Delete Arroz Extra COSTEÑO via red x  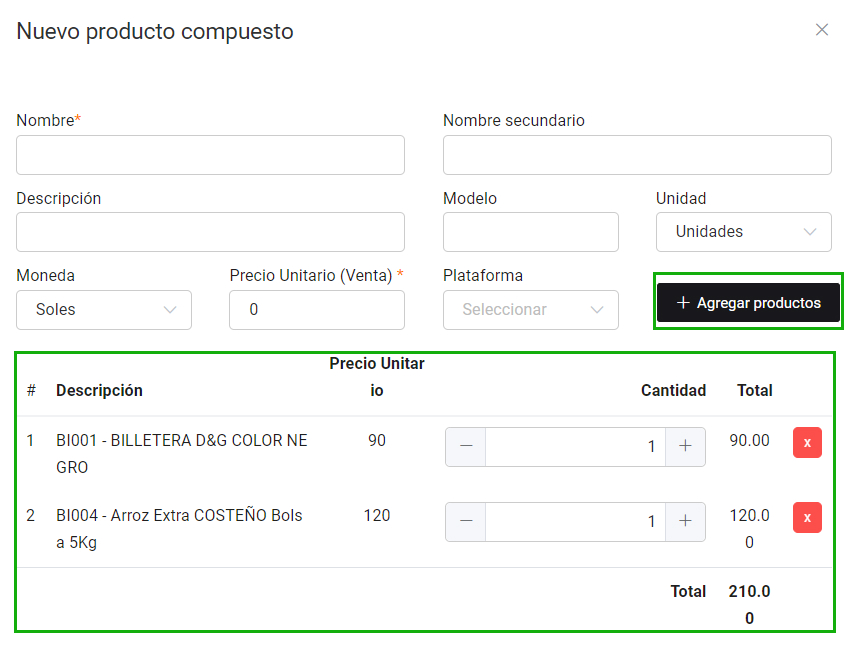[807, 517]
